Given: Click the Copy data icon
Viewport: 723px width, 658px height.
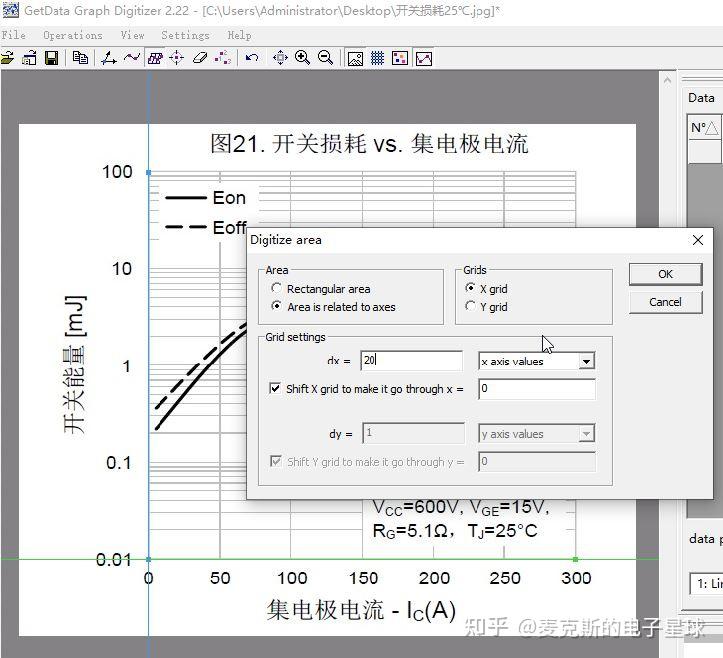Looking at the screenshot, I should [80, 58].
